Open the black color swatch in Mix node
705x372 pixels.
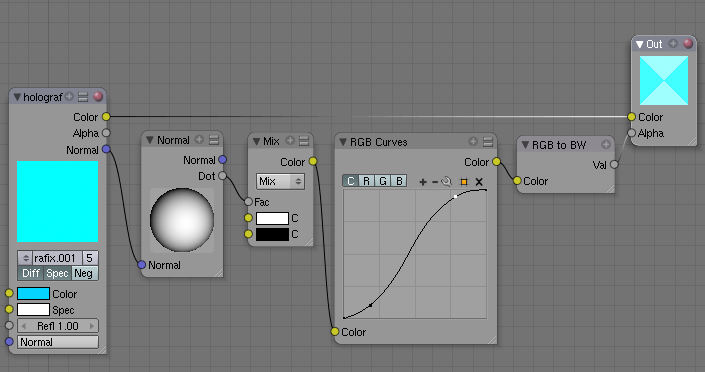pyautogui.click(x=272, y=234)
